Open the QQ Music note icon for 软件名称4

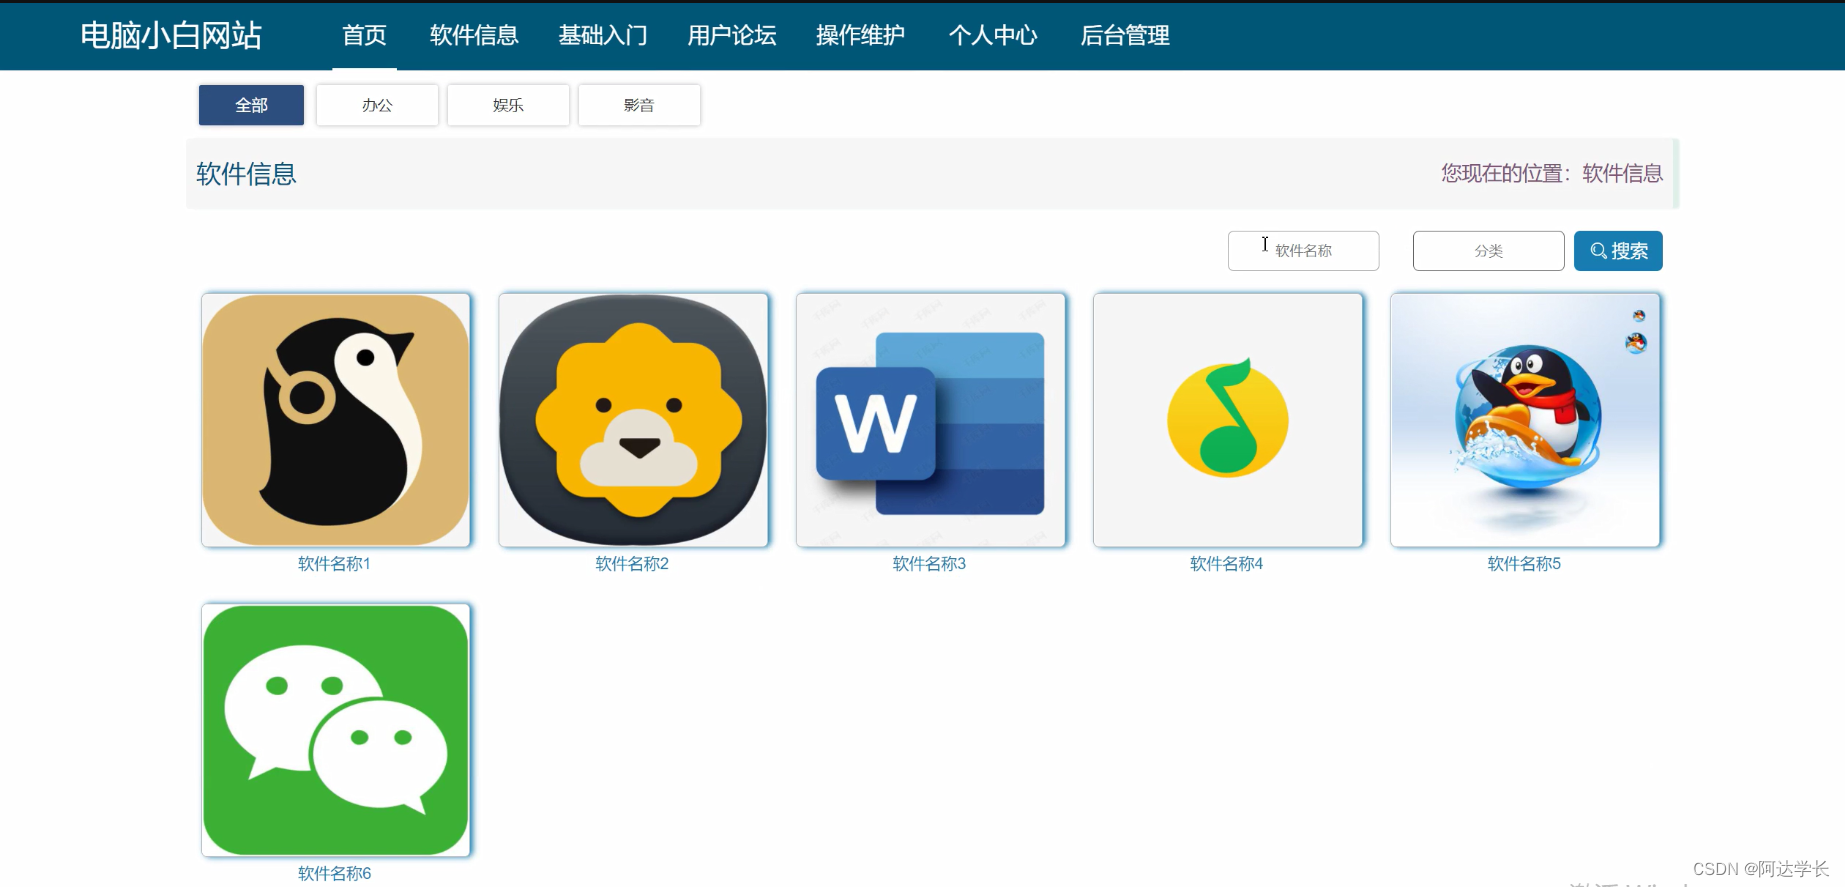1228,420
